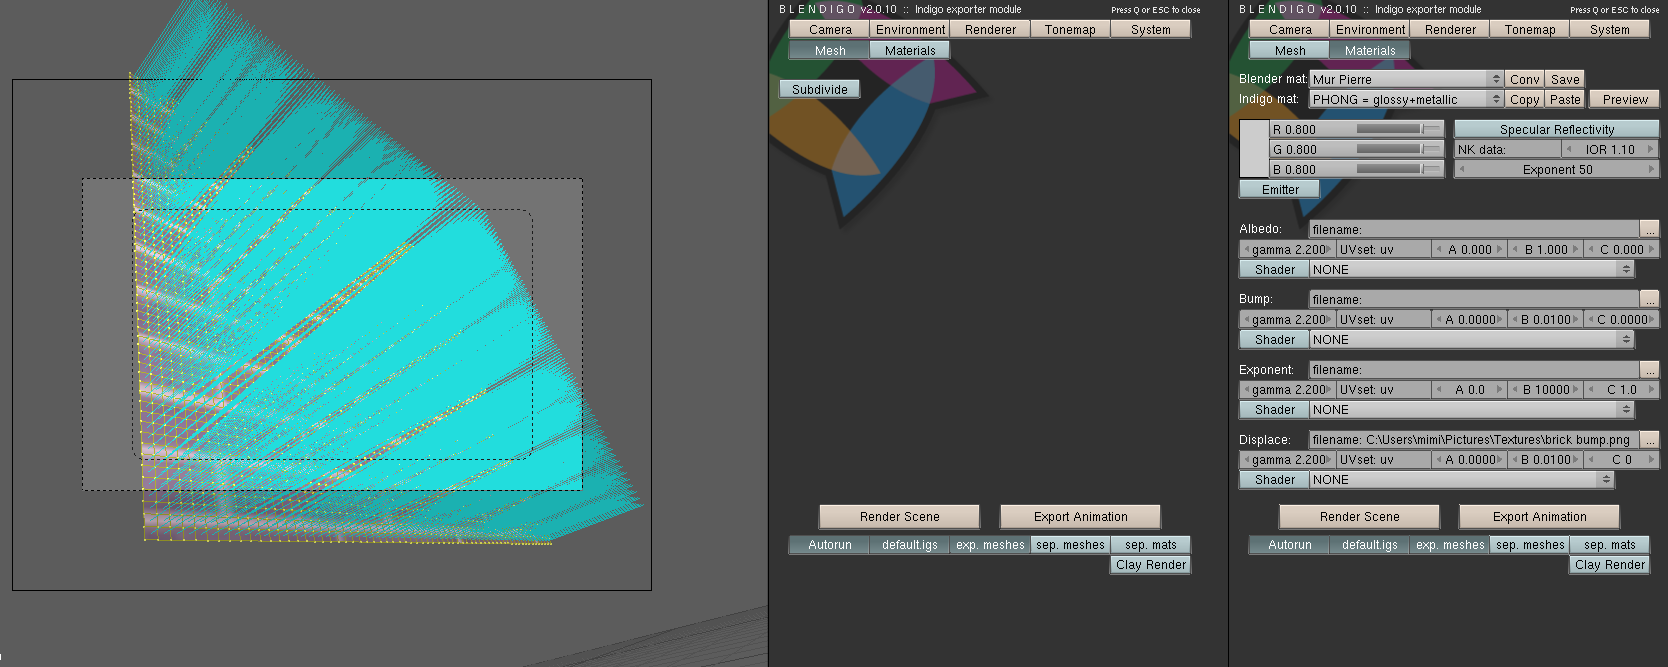
Task: Click the Subdivide button
Action: click(x=820, y=89)
